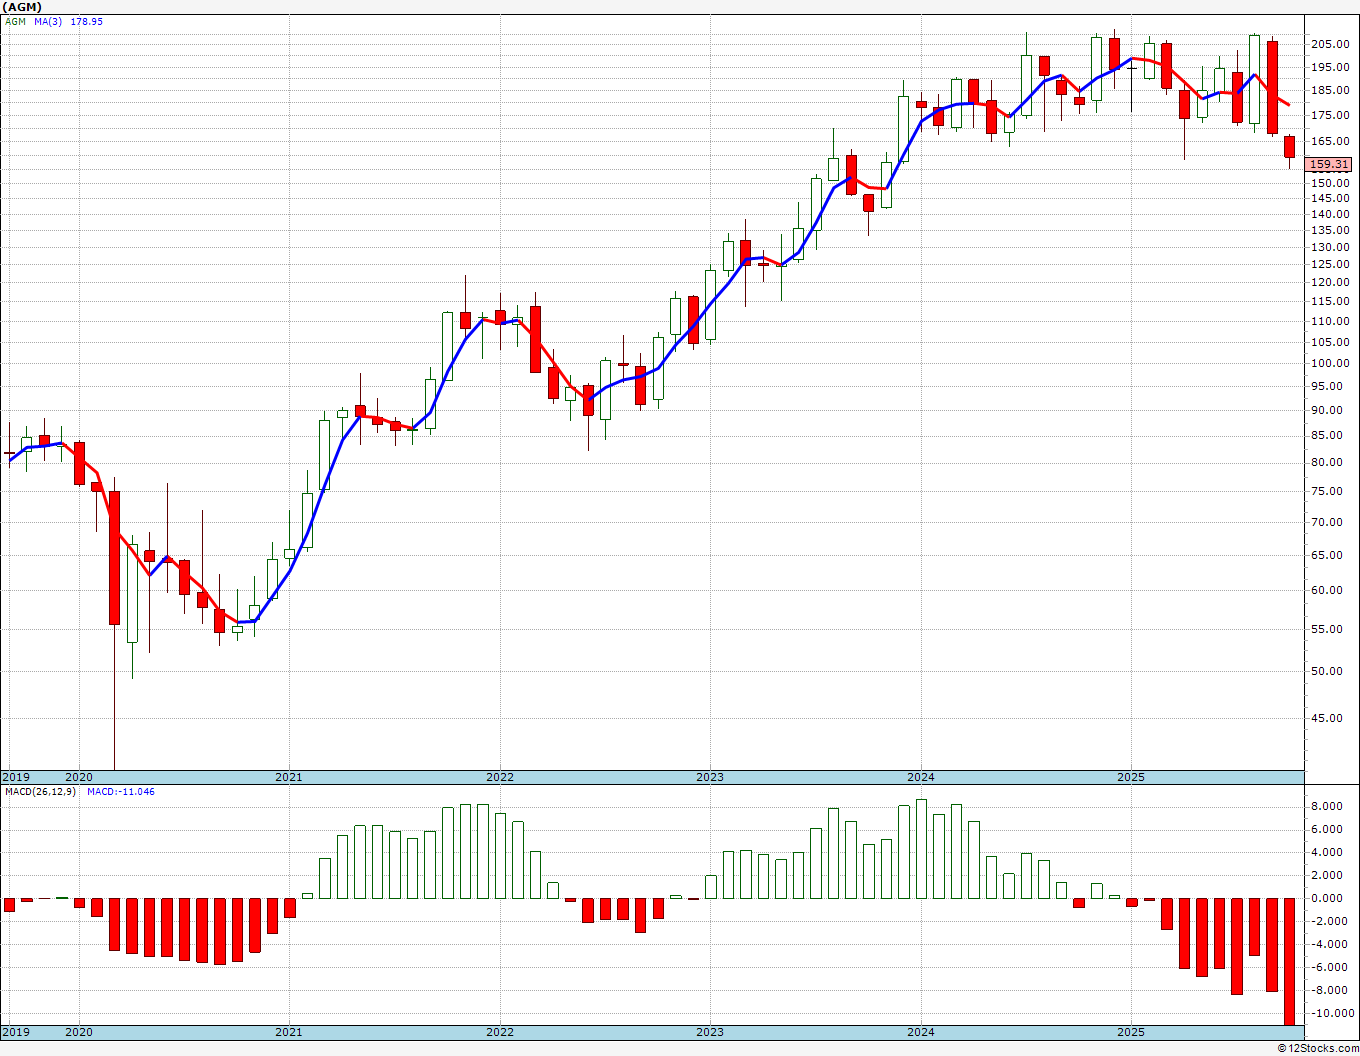Click 2022 on the MACD panel bottom axis
This screenshot has height=1056, width=1360.
pos(500,1032)
